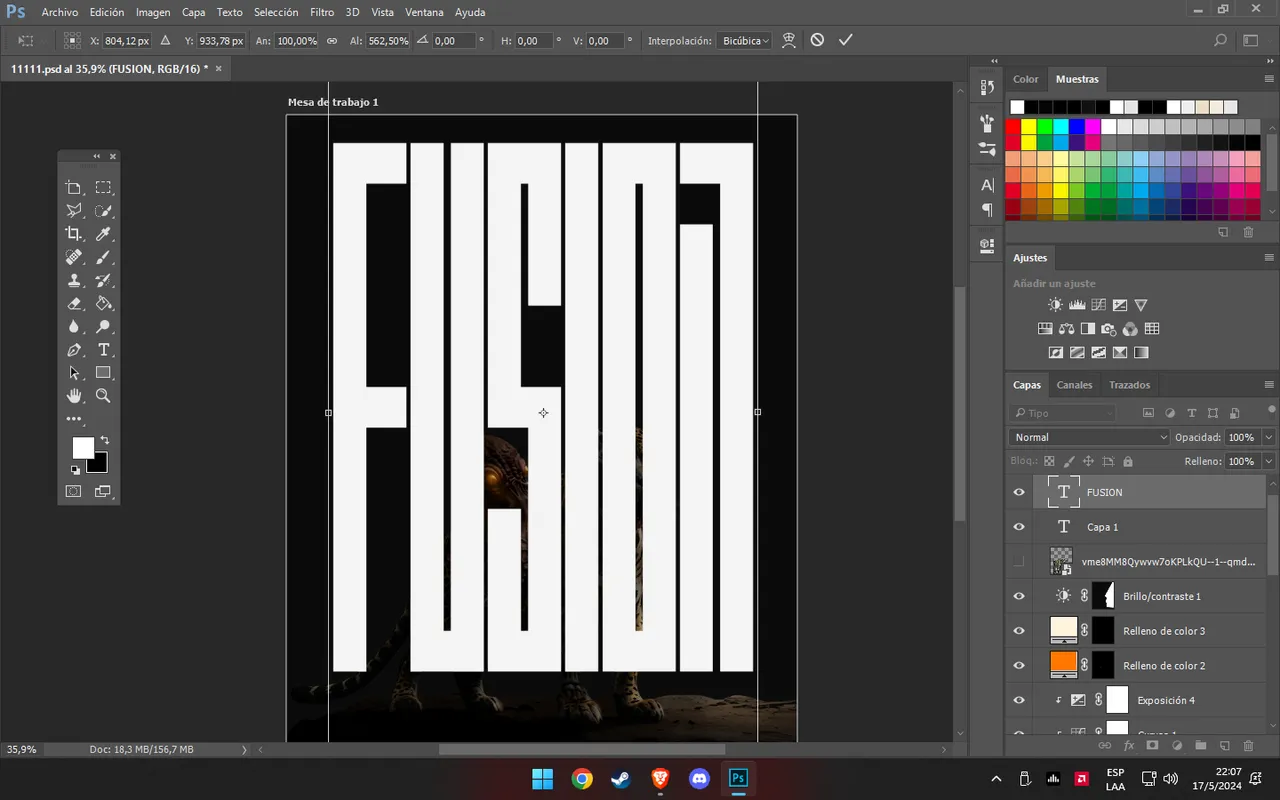The height and width of the screenshot is (800, 1280).
Task: Swap foreground and background colors arrow
Action: coord(104,440)
